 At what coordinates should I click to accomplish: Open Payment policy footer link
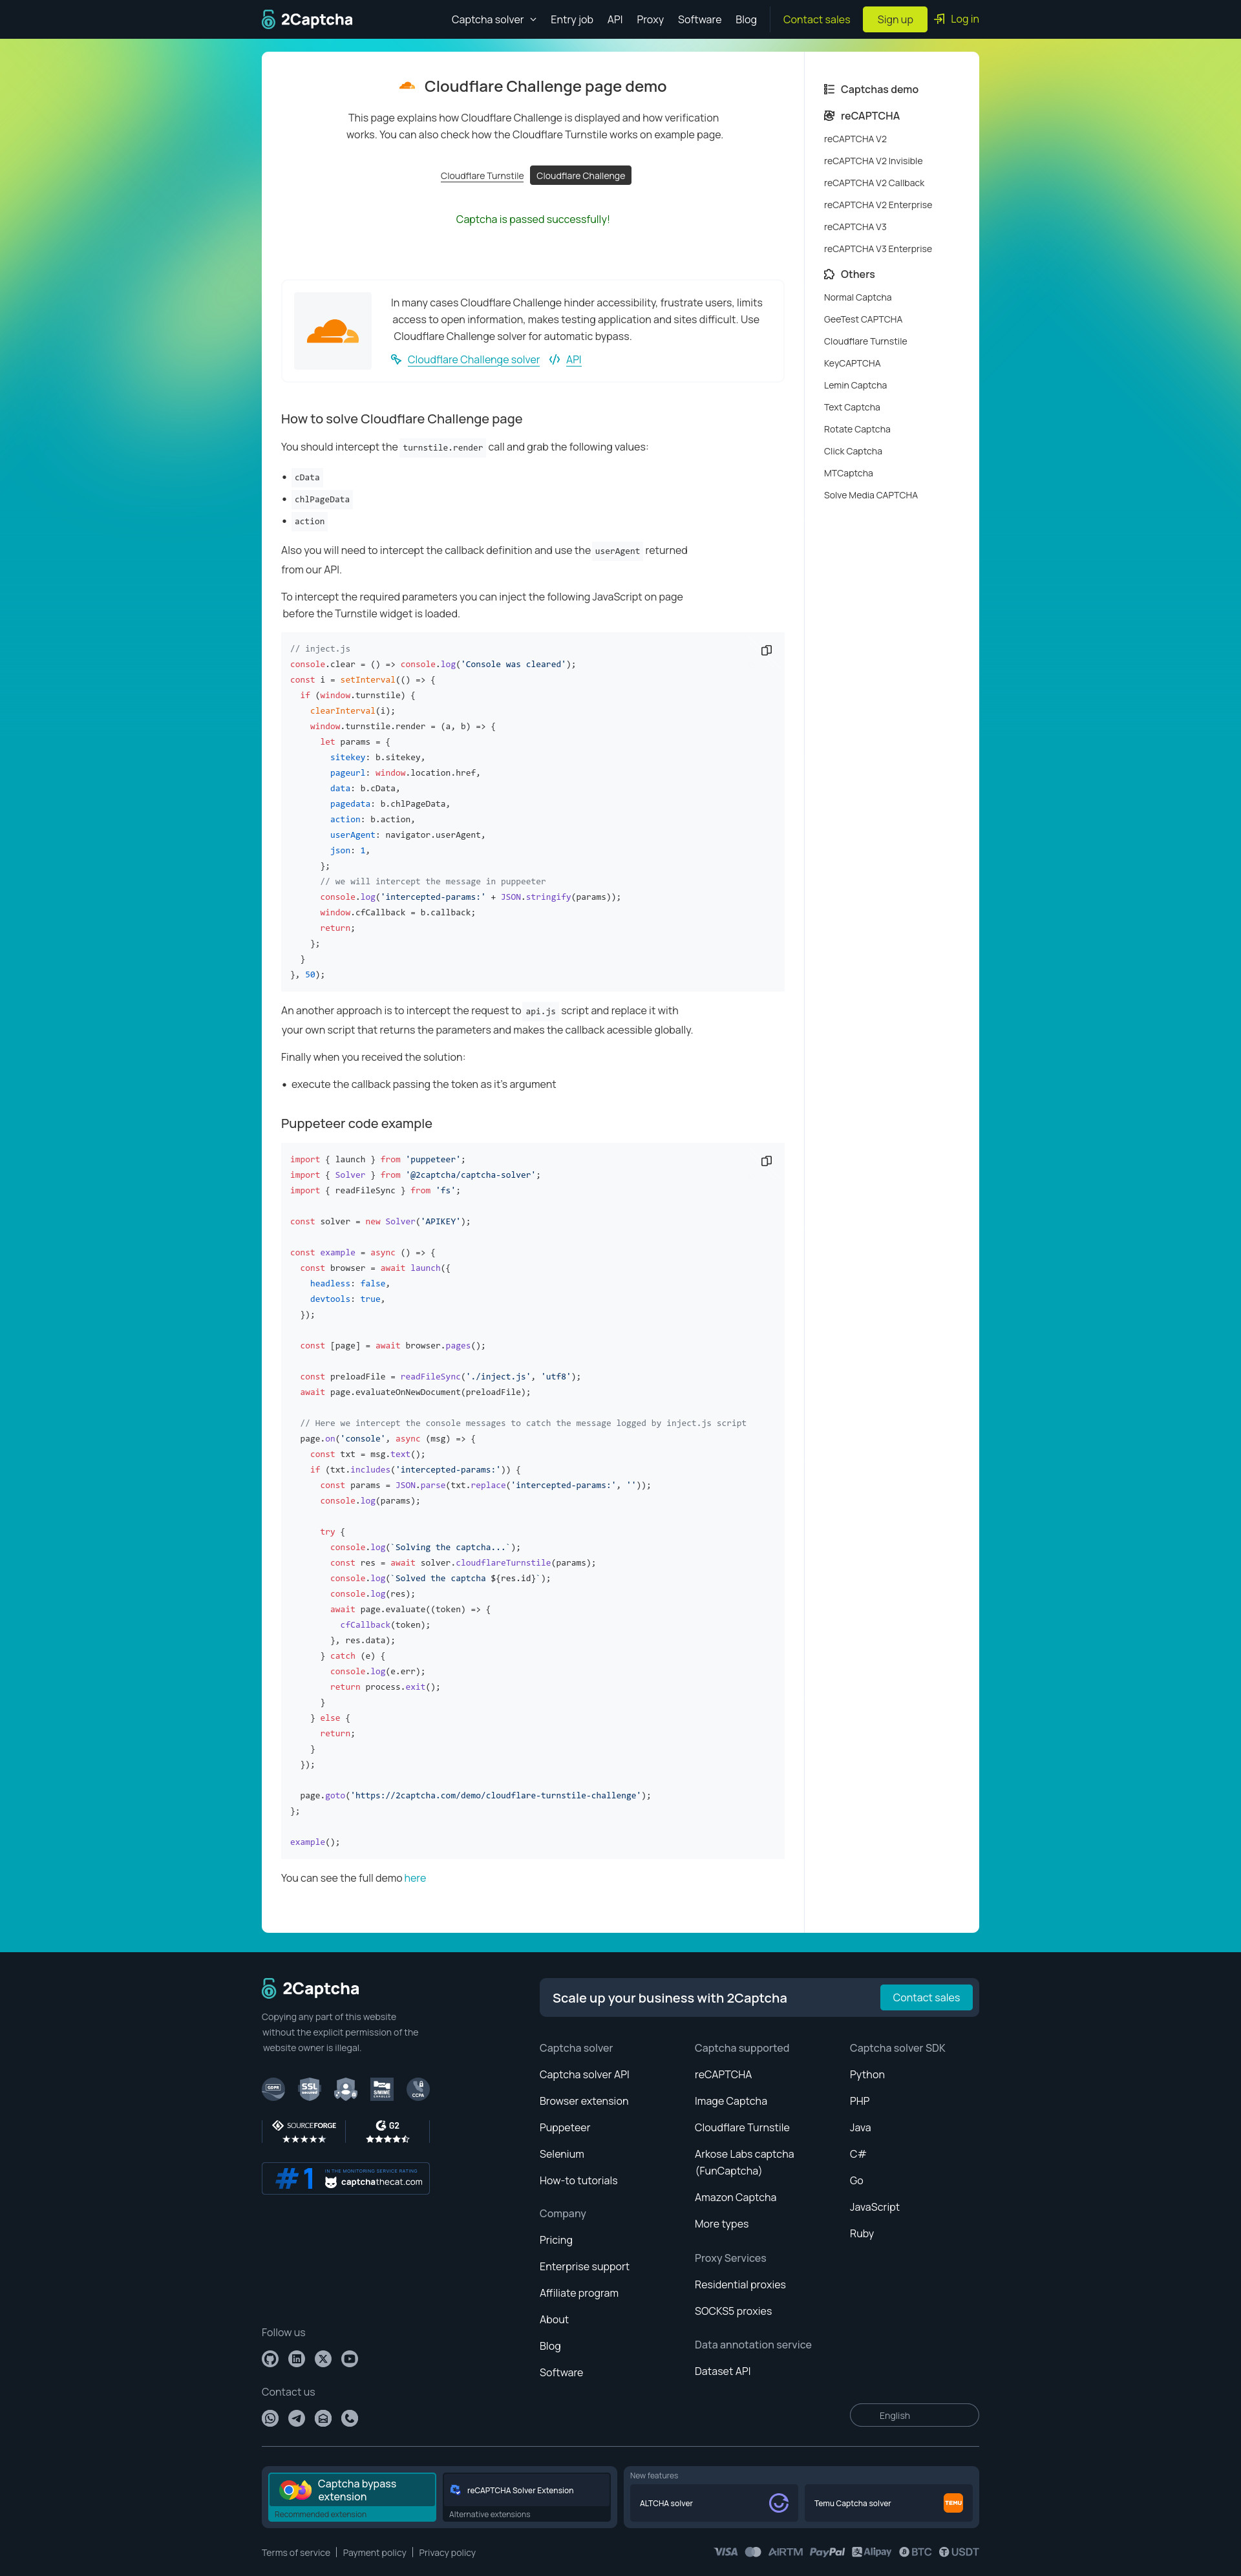pos(374,2552)
